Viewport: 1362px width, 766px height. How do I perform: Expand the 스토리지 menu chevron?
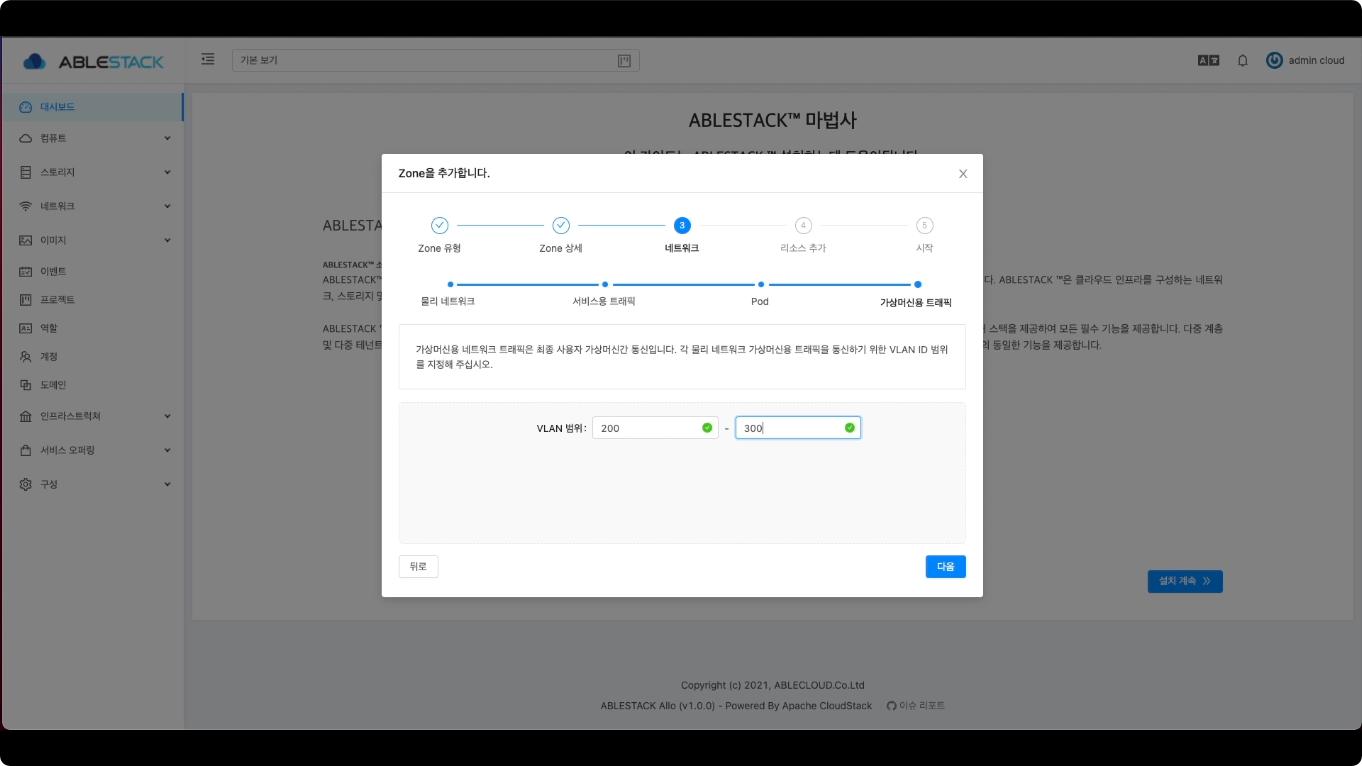click(x=167, y=172)
